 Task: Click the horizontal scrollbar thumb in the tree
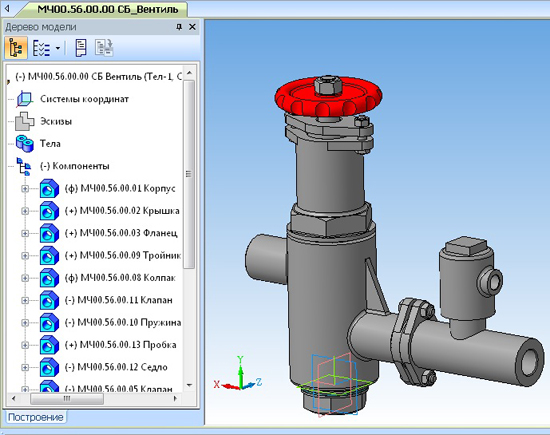click(67, 399)
